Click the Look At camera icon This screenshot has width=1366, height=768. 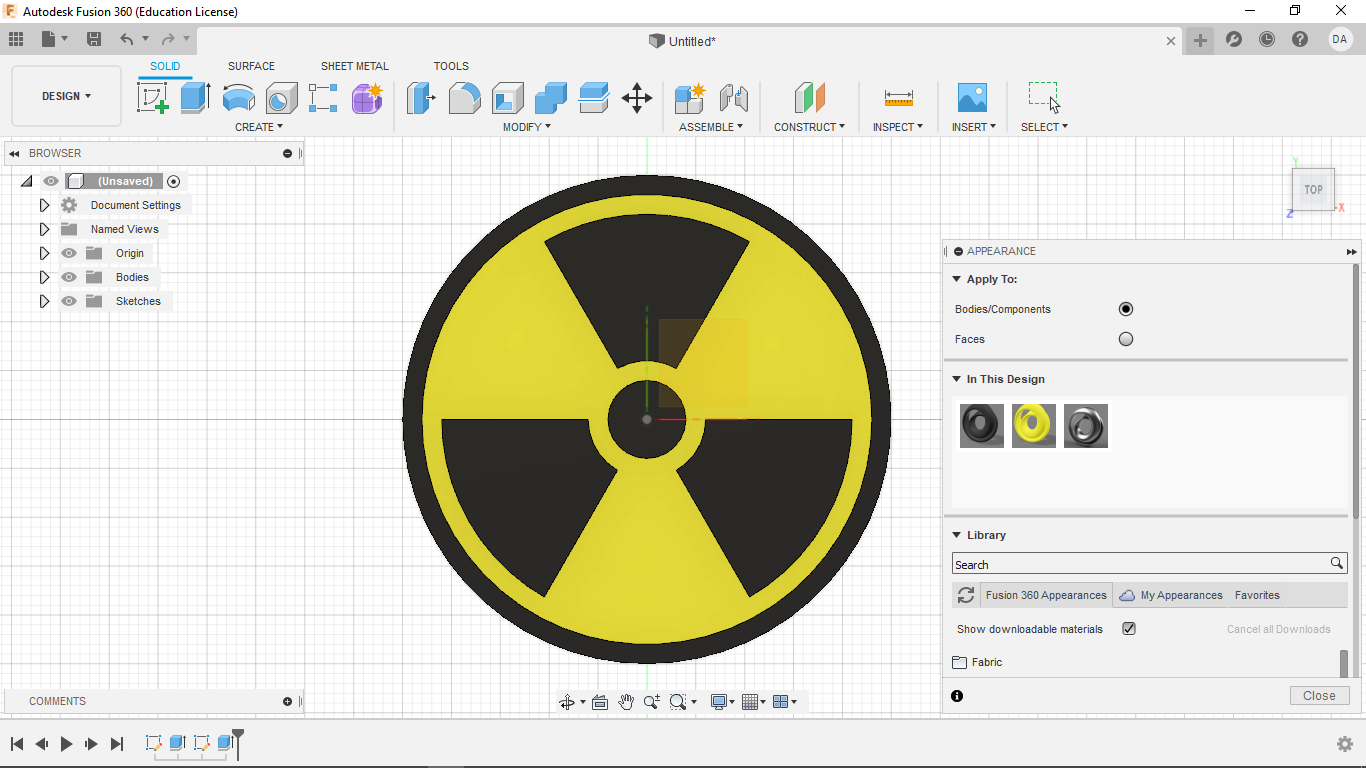pos(600,702)
